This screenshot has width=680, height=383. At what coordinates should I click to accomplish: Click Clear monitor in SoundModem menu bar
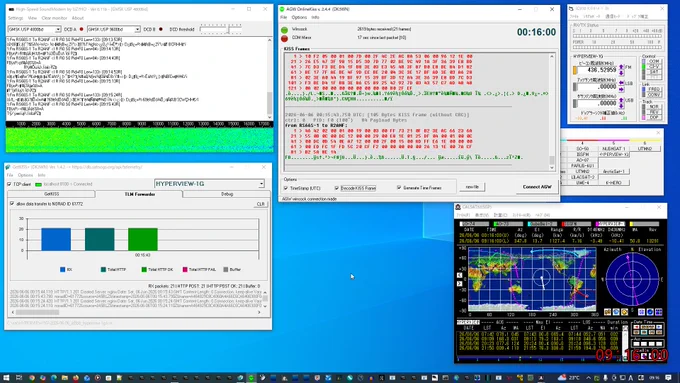pos(54,18)
